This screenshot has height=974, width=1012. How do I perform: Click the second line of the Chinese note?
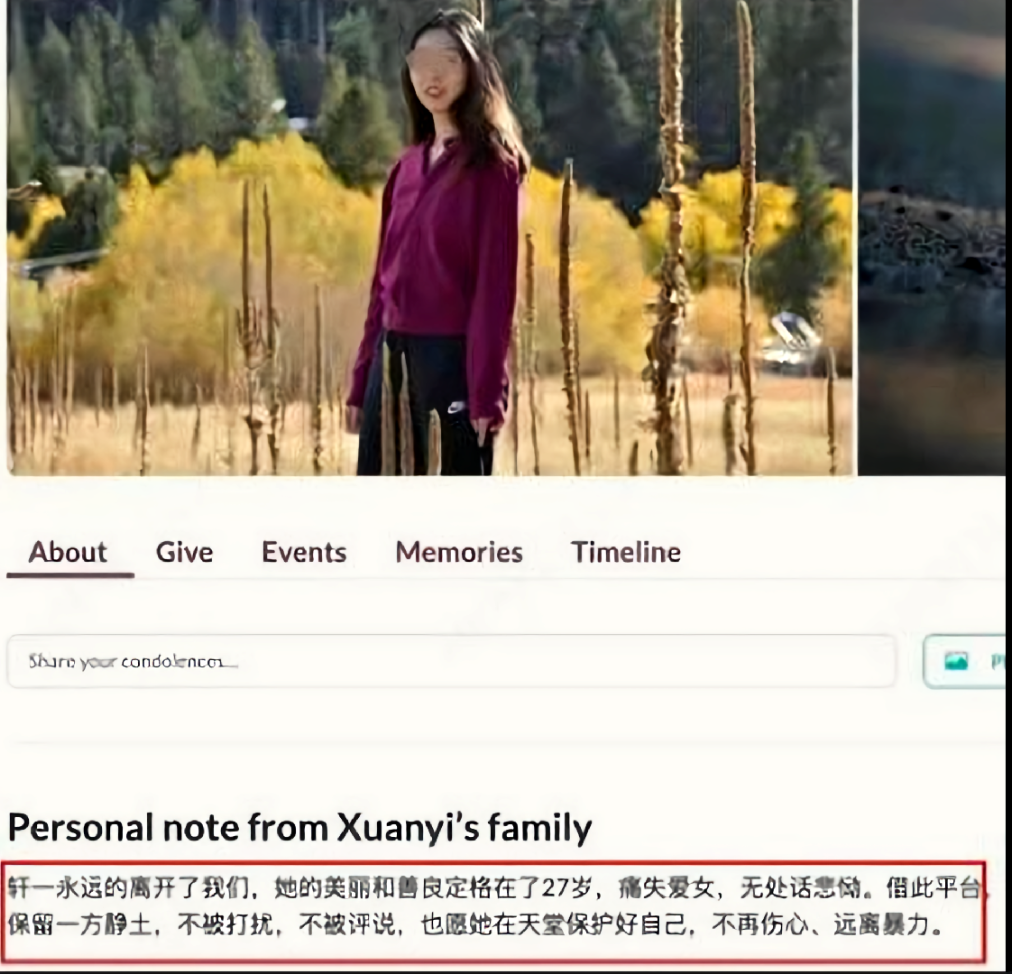click(x=475, y=925)
